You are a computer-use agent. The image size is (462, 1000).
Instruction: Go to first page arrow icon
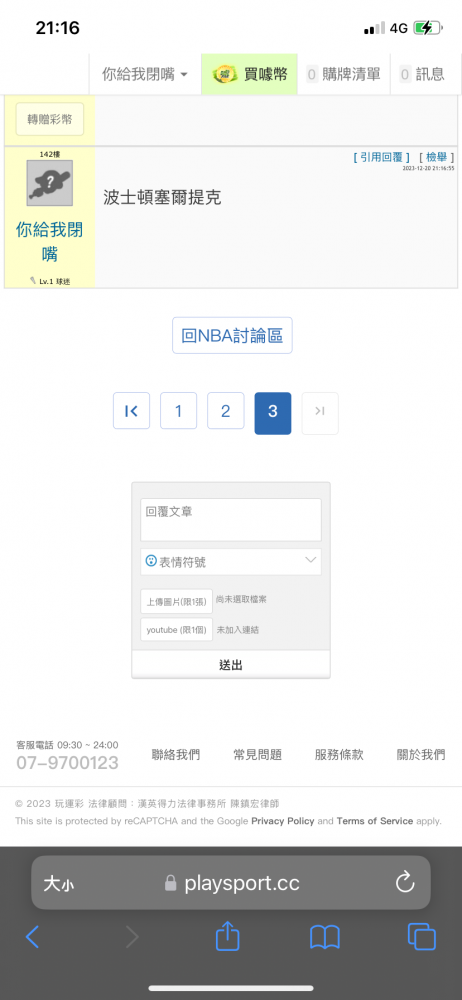131,411
